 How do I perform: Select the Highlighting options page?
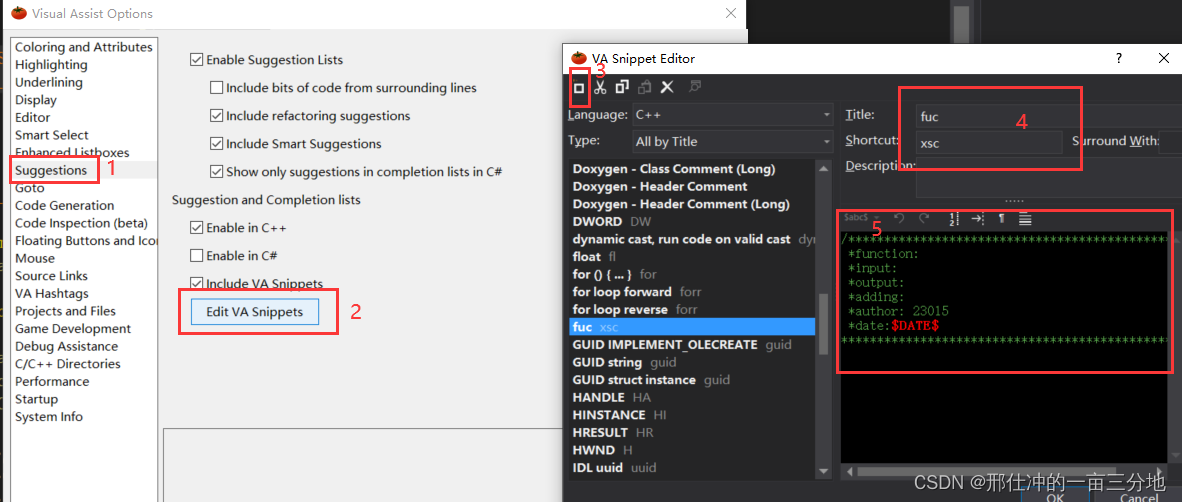[51, 65]
